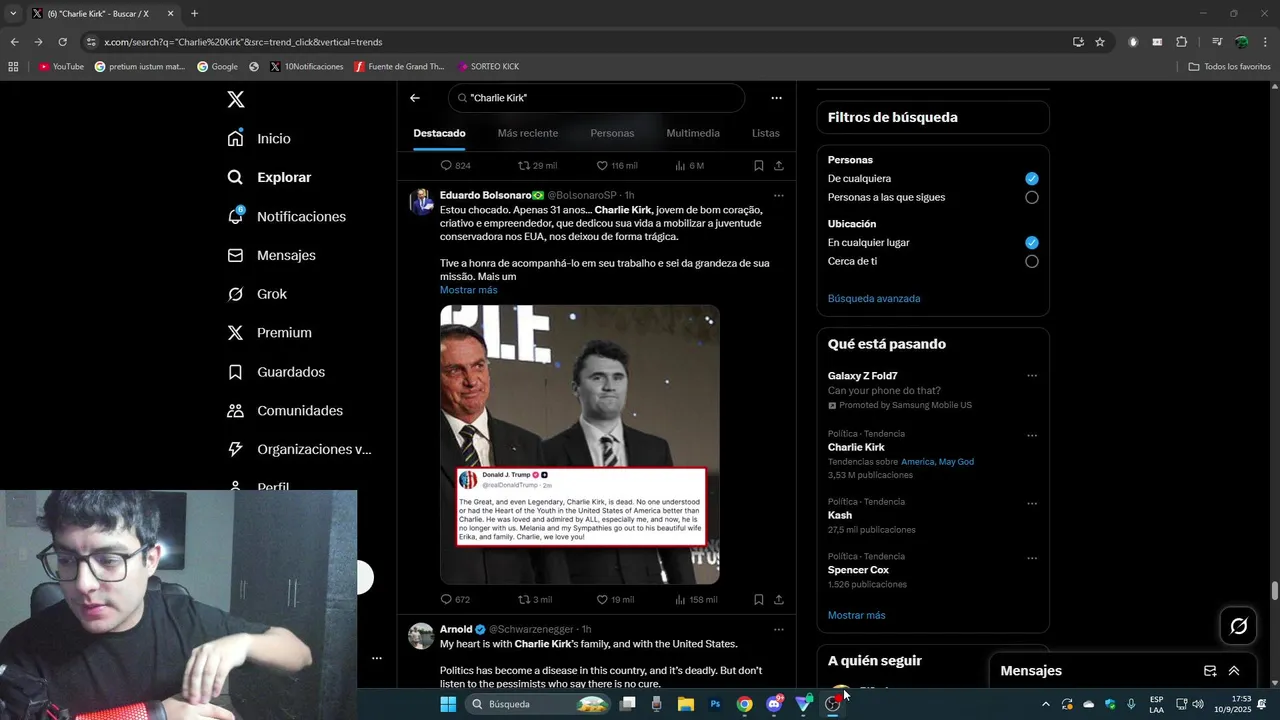The width and height of the screenshot is (1280, 720).
Task: View Bolsonaro post 158 mil views
Action: 696,600
